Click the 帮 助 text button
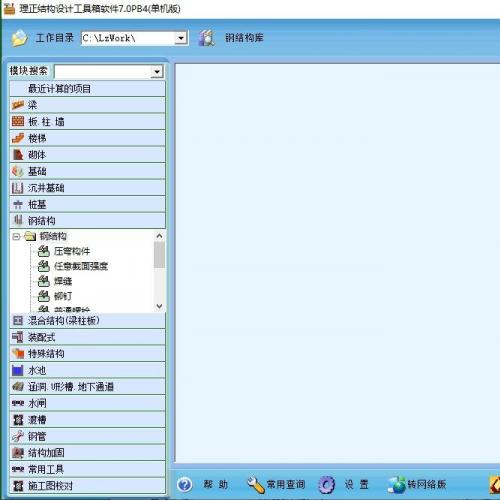Image resolution: width=500 pixels, height=500 pixels. click(x=216, y=484)
